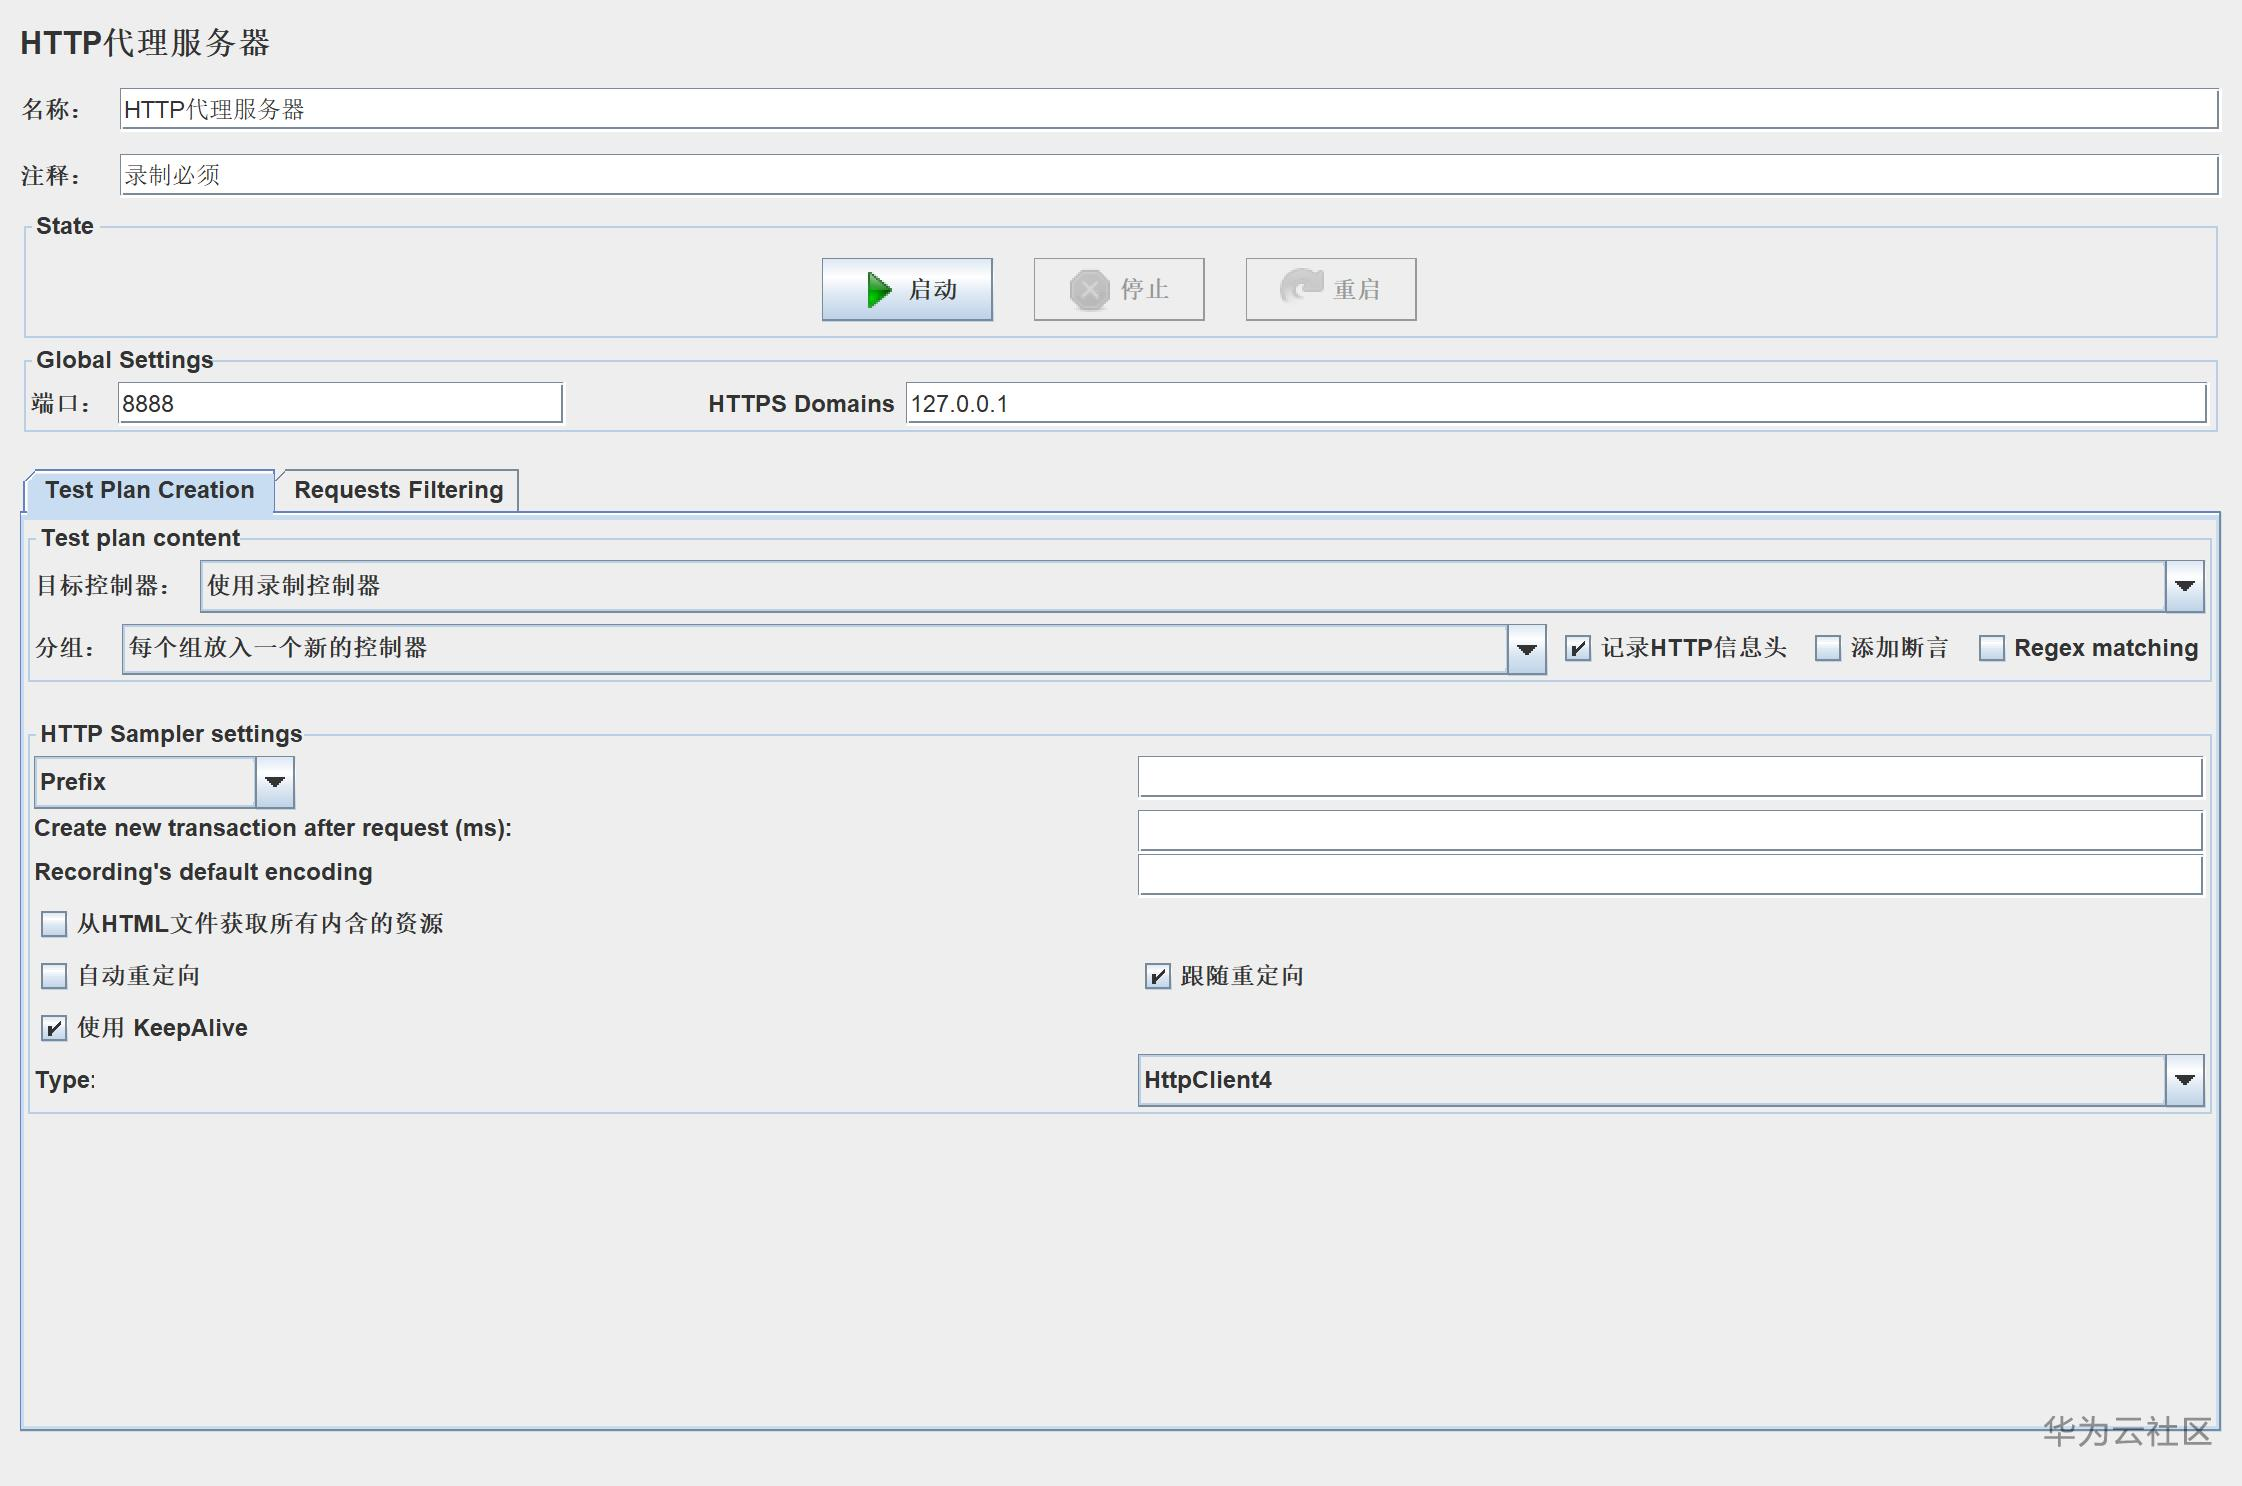
Task: Enable the 自动重定向 checkbox
Action: click(54, 976)
